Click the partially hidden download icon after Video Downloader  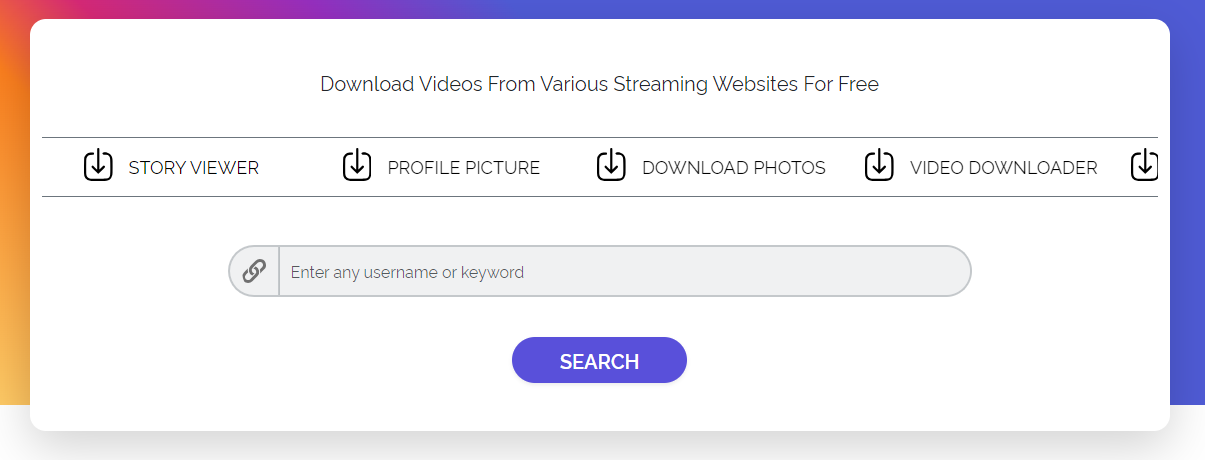tap(1145, 165)
